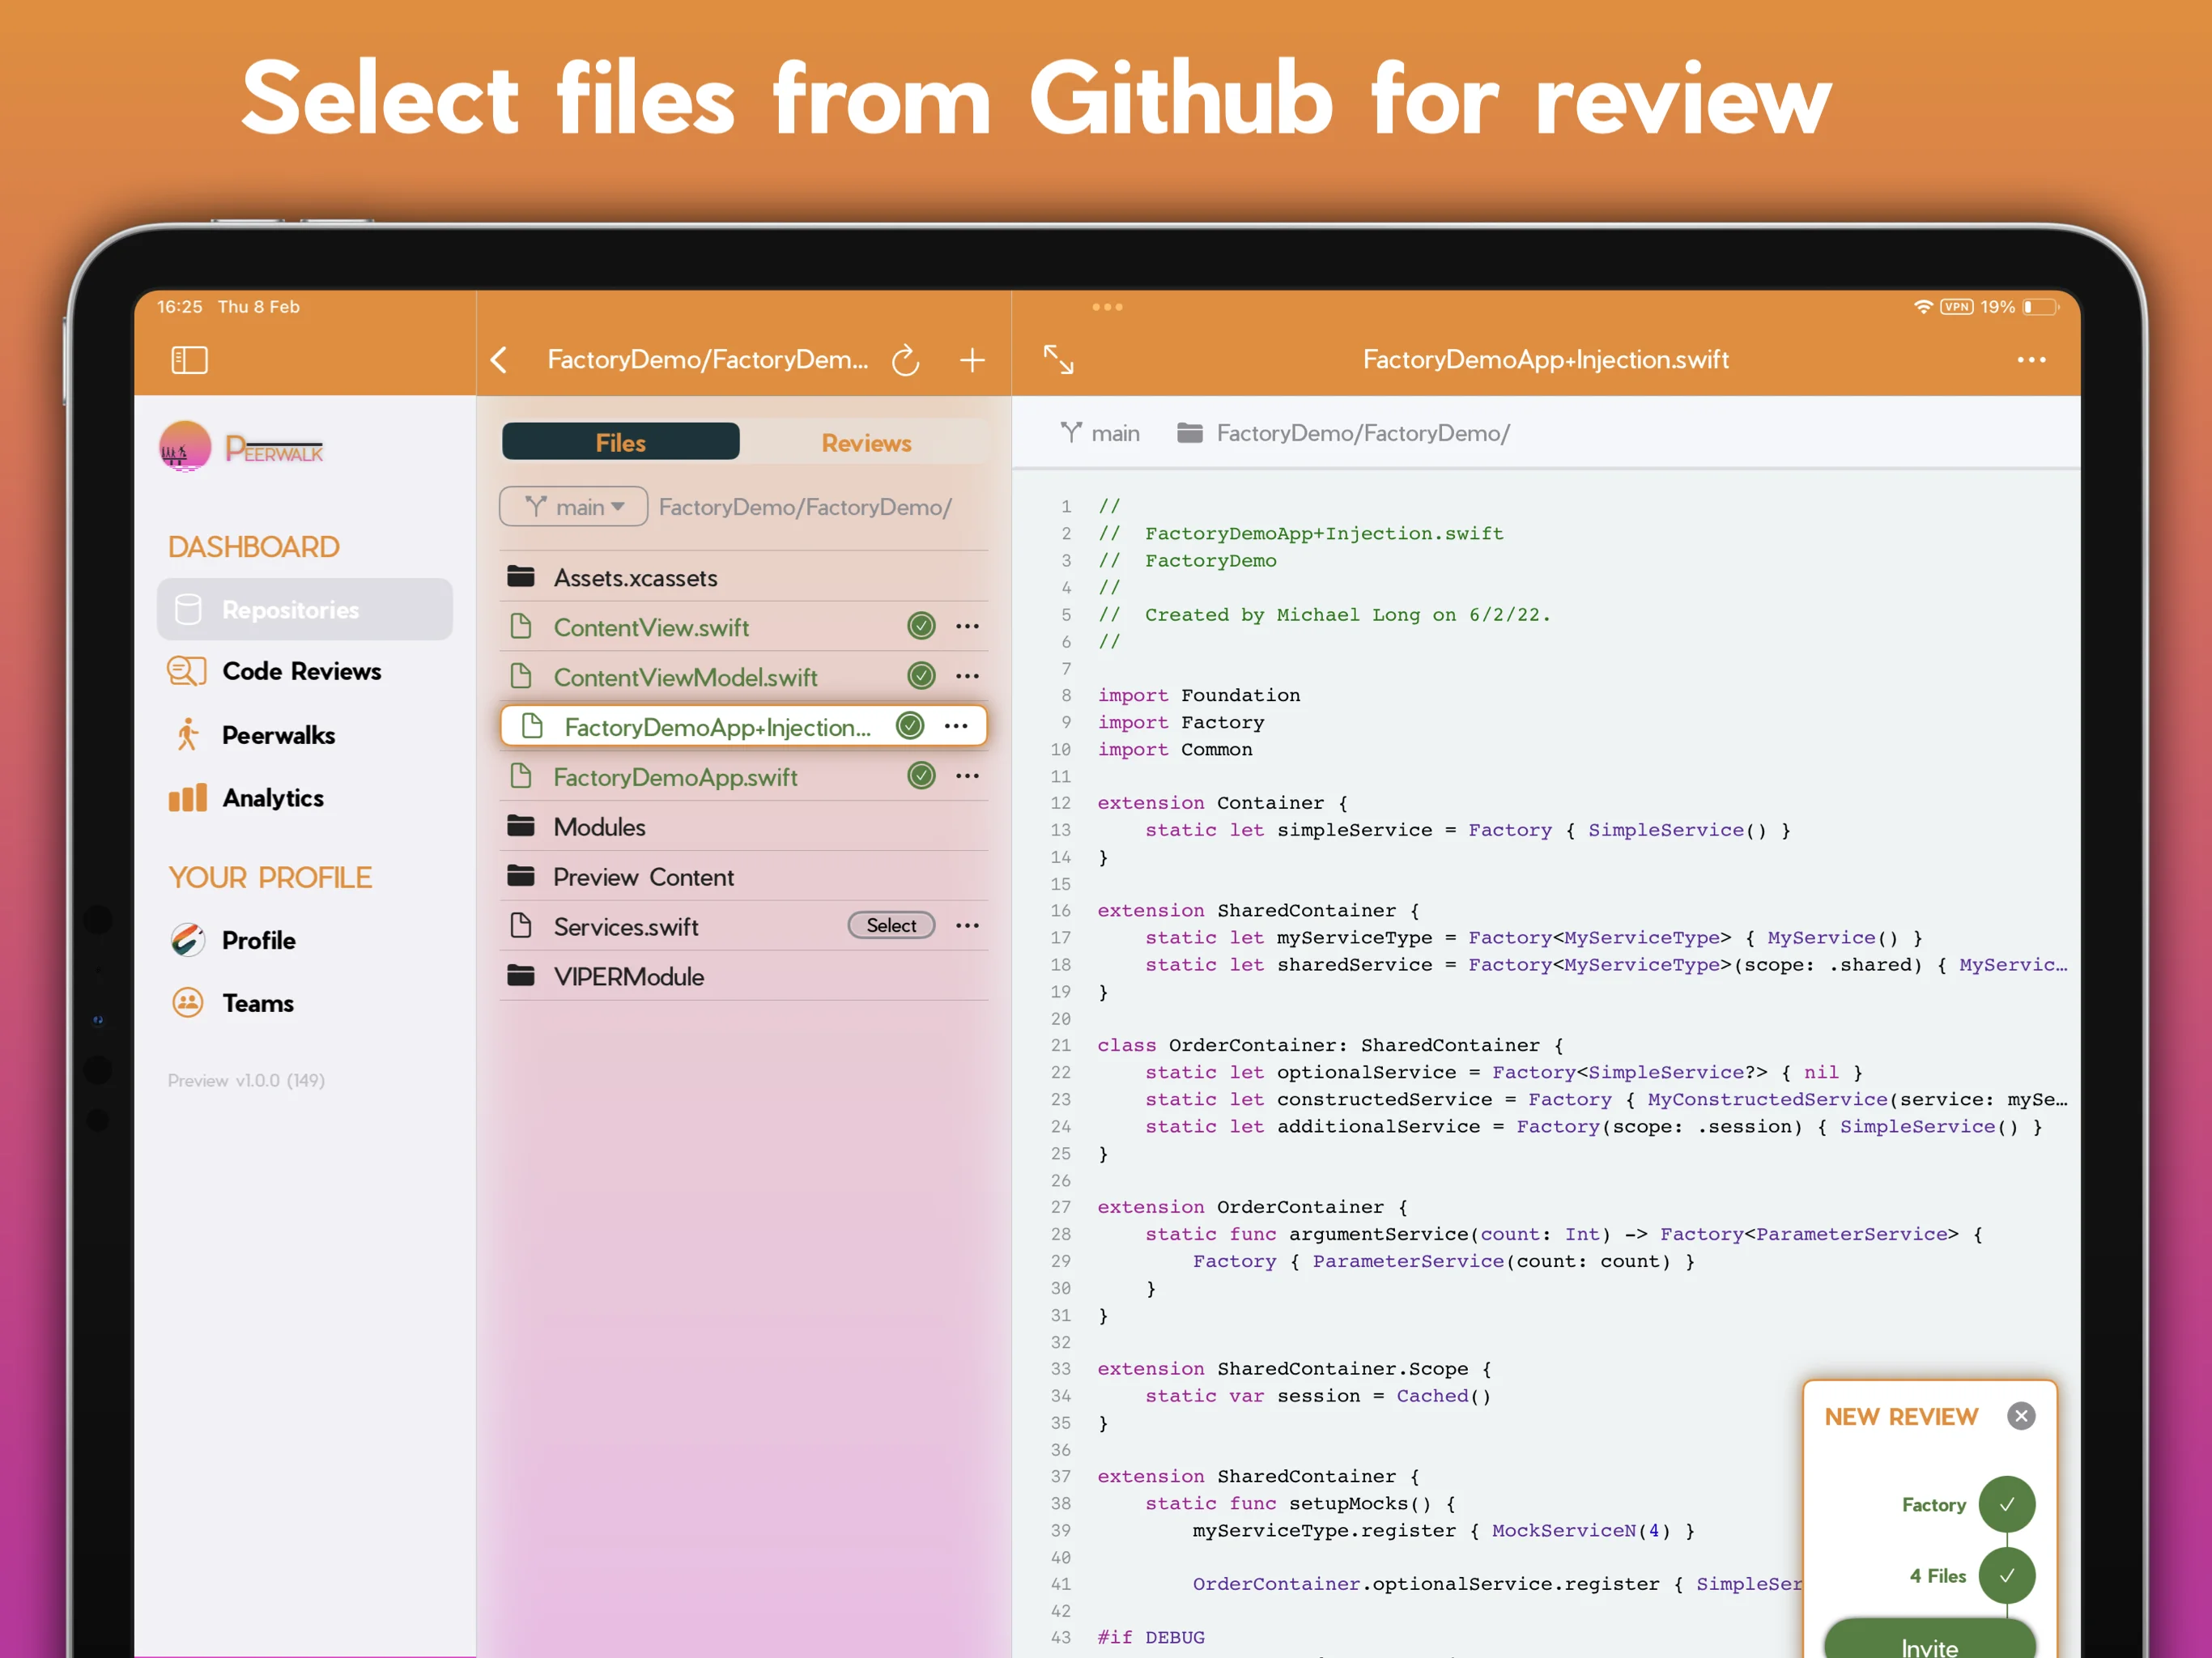Click the FactoryDemo/FactoryDemo/ path beside branch selector
The image size is (2212, 1658).
805,507
